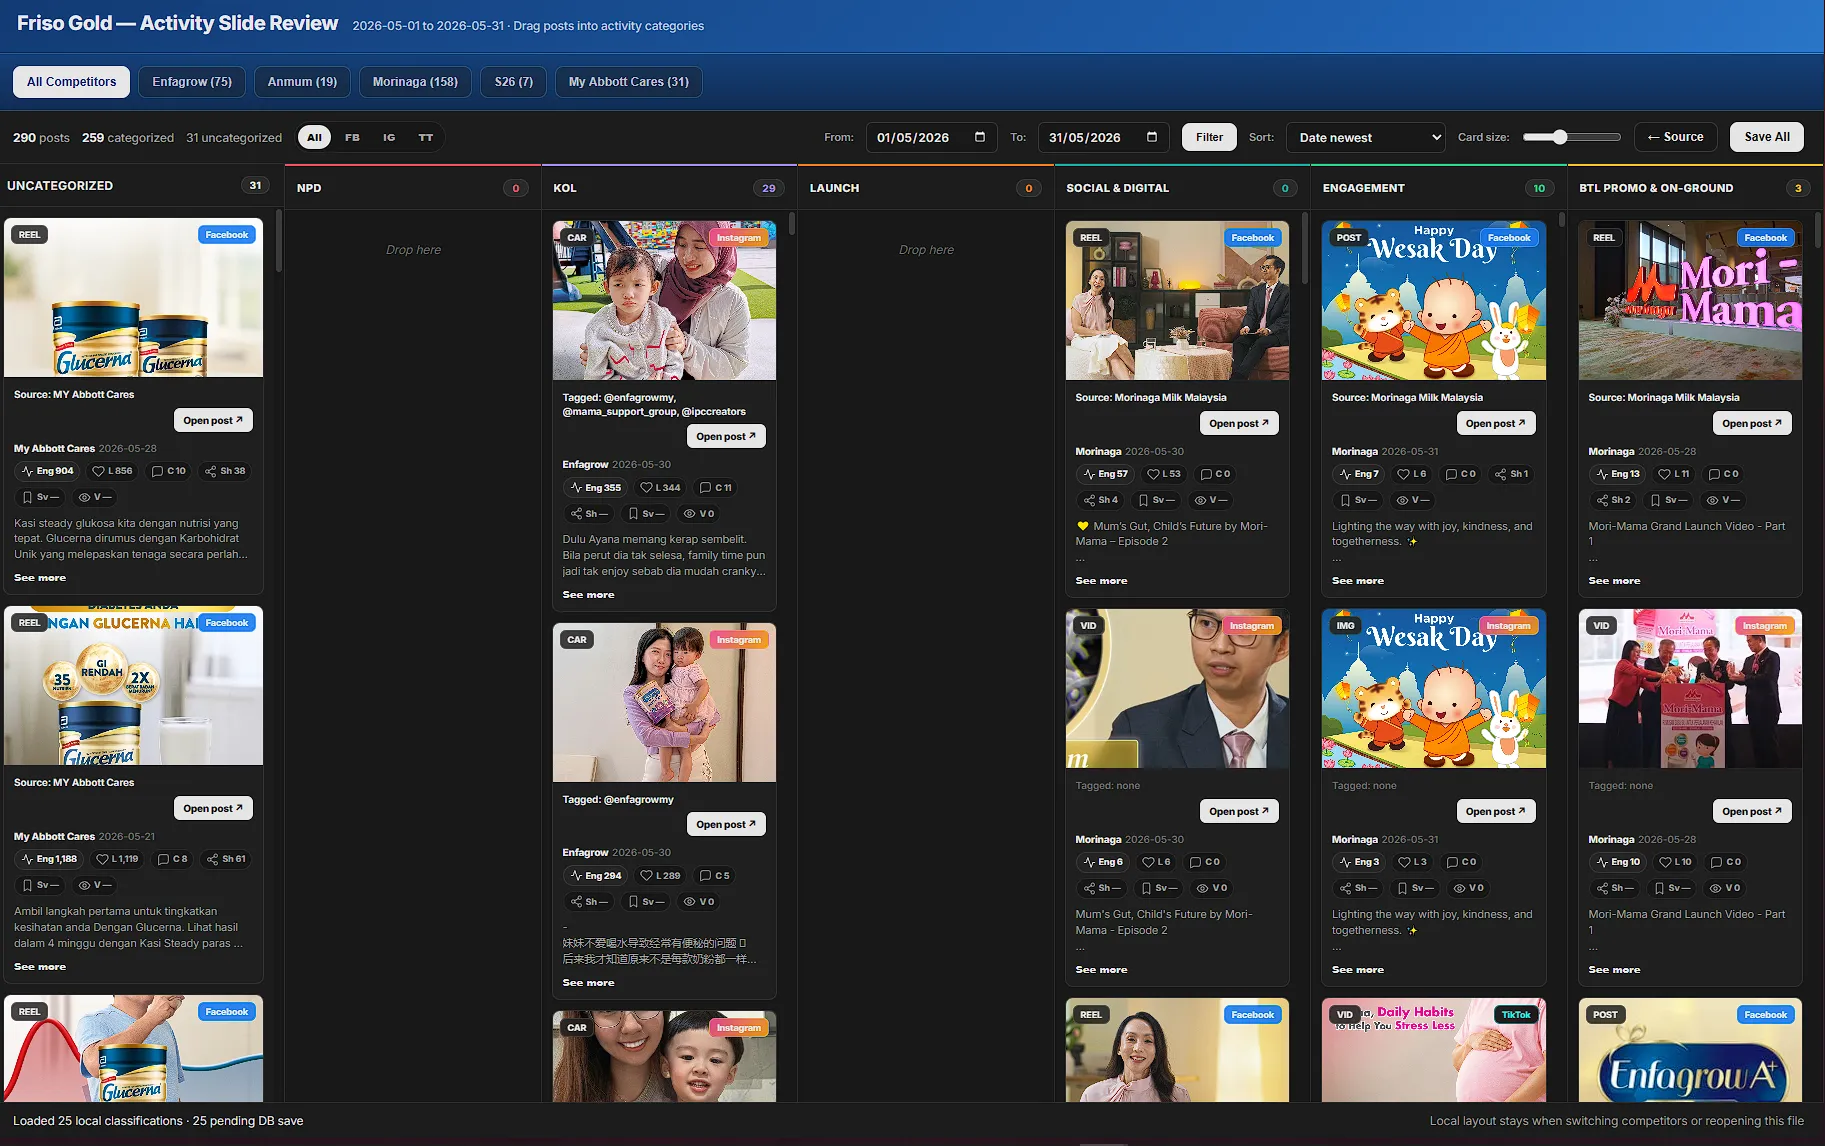Click comments stat C 10 on Glucerna card

pyautogui.click(x=169, y=471)
